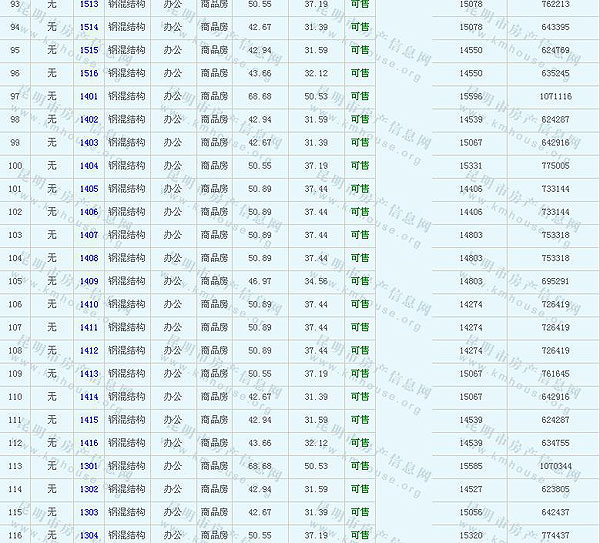Click room number 1301
Screen dimensions: 600x543
click(x=89, y=466)
